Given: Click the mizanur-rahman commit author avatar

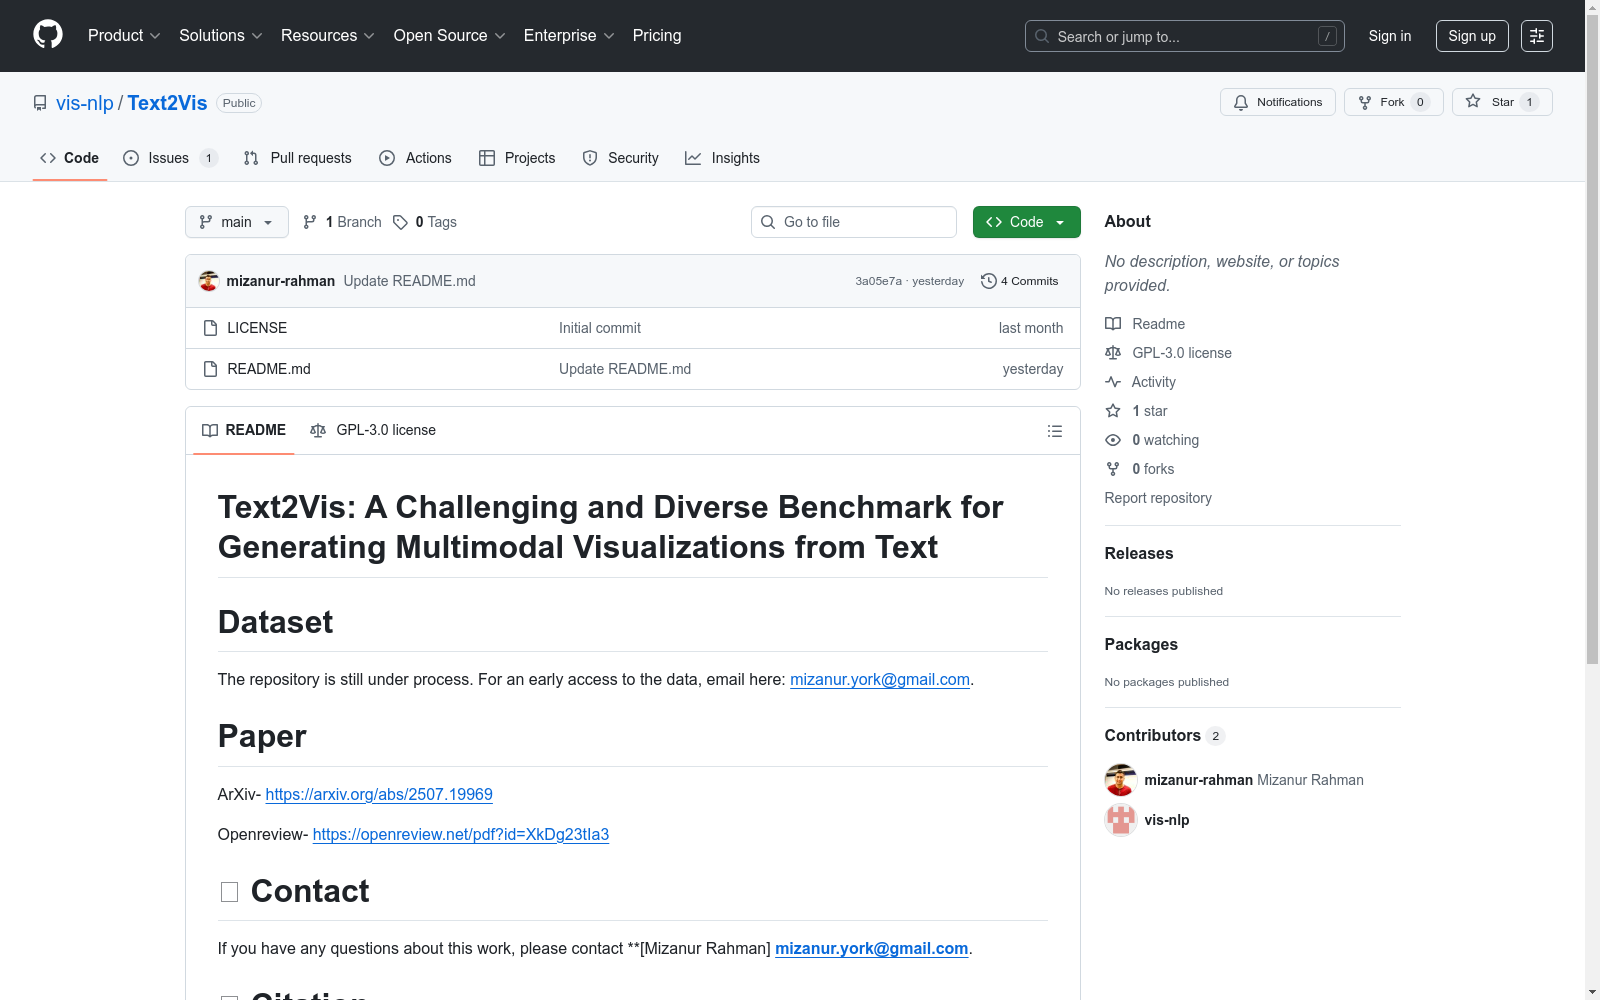Looking at the screenshot, I should (x=209, y=281).
